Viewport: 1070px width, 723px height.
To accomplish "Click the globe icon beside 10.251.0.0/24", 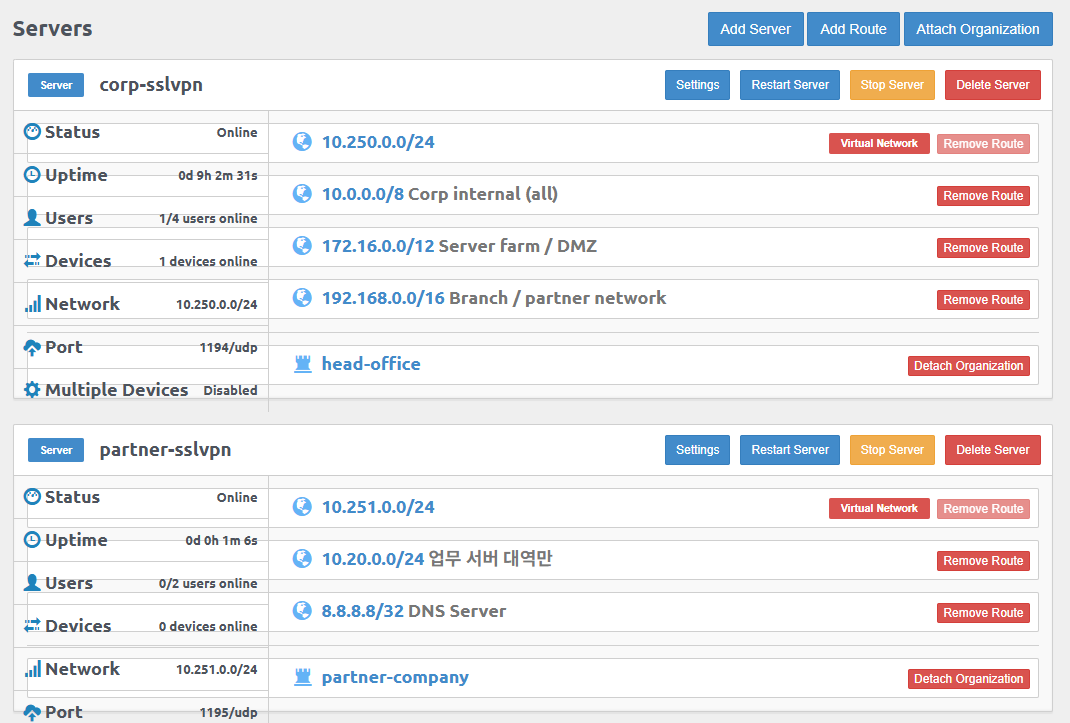I will (302, 507).
